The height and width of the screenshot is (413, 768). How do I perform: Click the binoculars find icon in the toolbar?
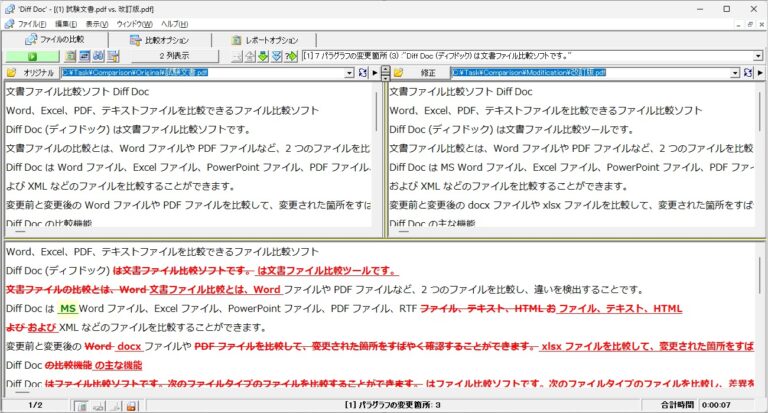pyautogui.click(x=98, y=56)
